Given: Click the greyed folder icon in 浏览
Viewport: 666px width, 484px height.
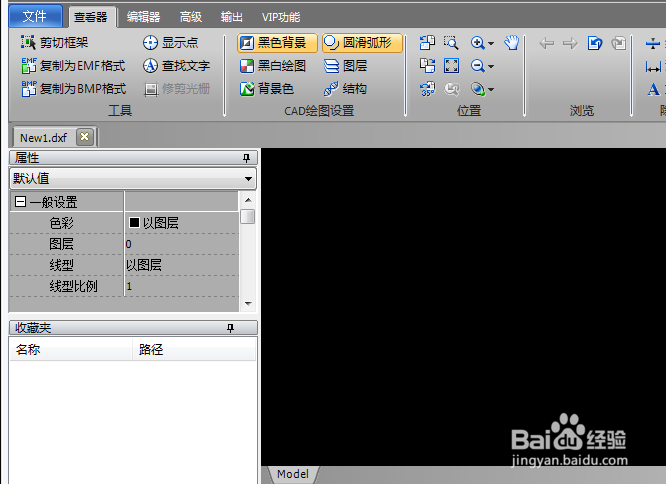Looking at the screenshot, I should coord(618,43).
